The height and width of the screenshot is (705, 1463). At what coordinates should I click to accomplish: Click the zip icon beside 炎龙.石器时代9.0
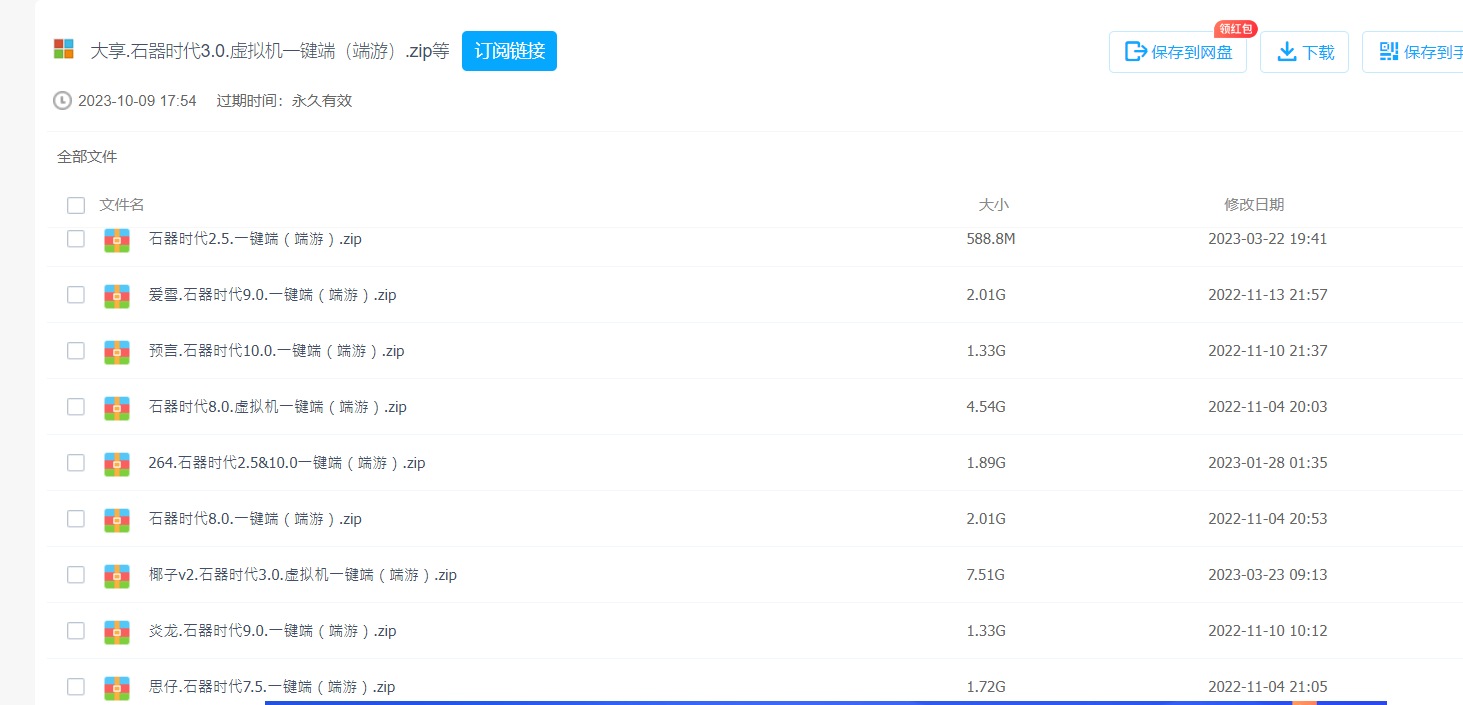pyautogui.click(x=117, y=631)
